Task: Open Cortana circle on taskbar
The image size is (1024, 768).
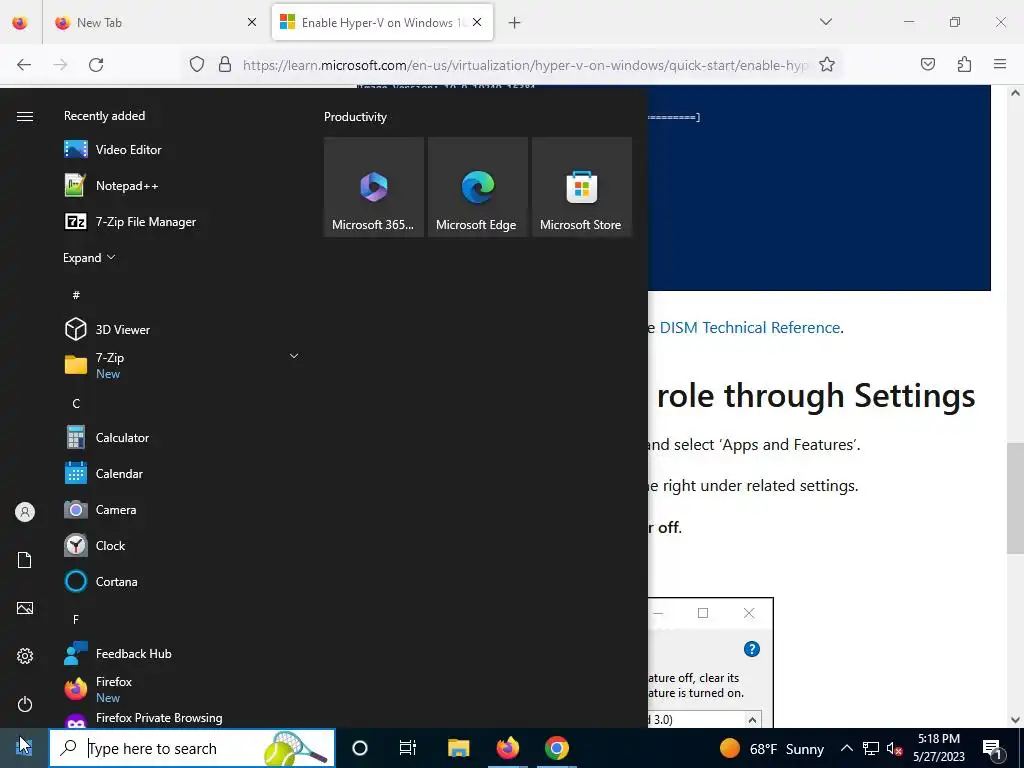Action: [360, 748]
